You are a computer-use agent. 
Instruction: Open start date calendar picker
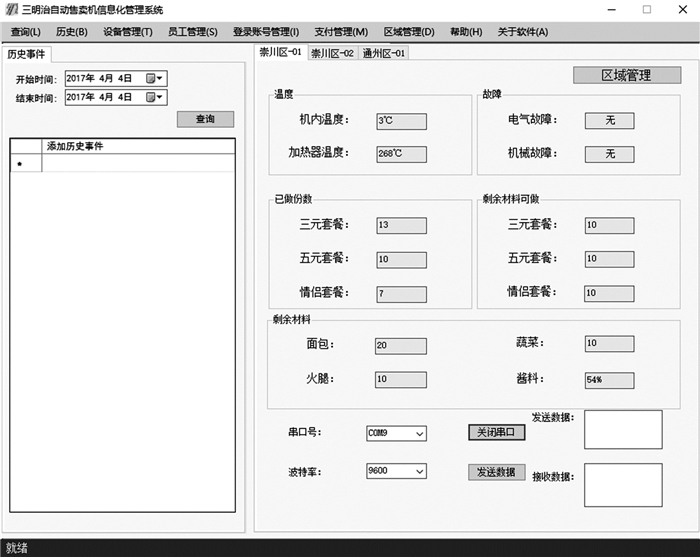tap(155, 78)
